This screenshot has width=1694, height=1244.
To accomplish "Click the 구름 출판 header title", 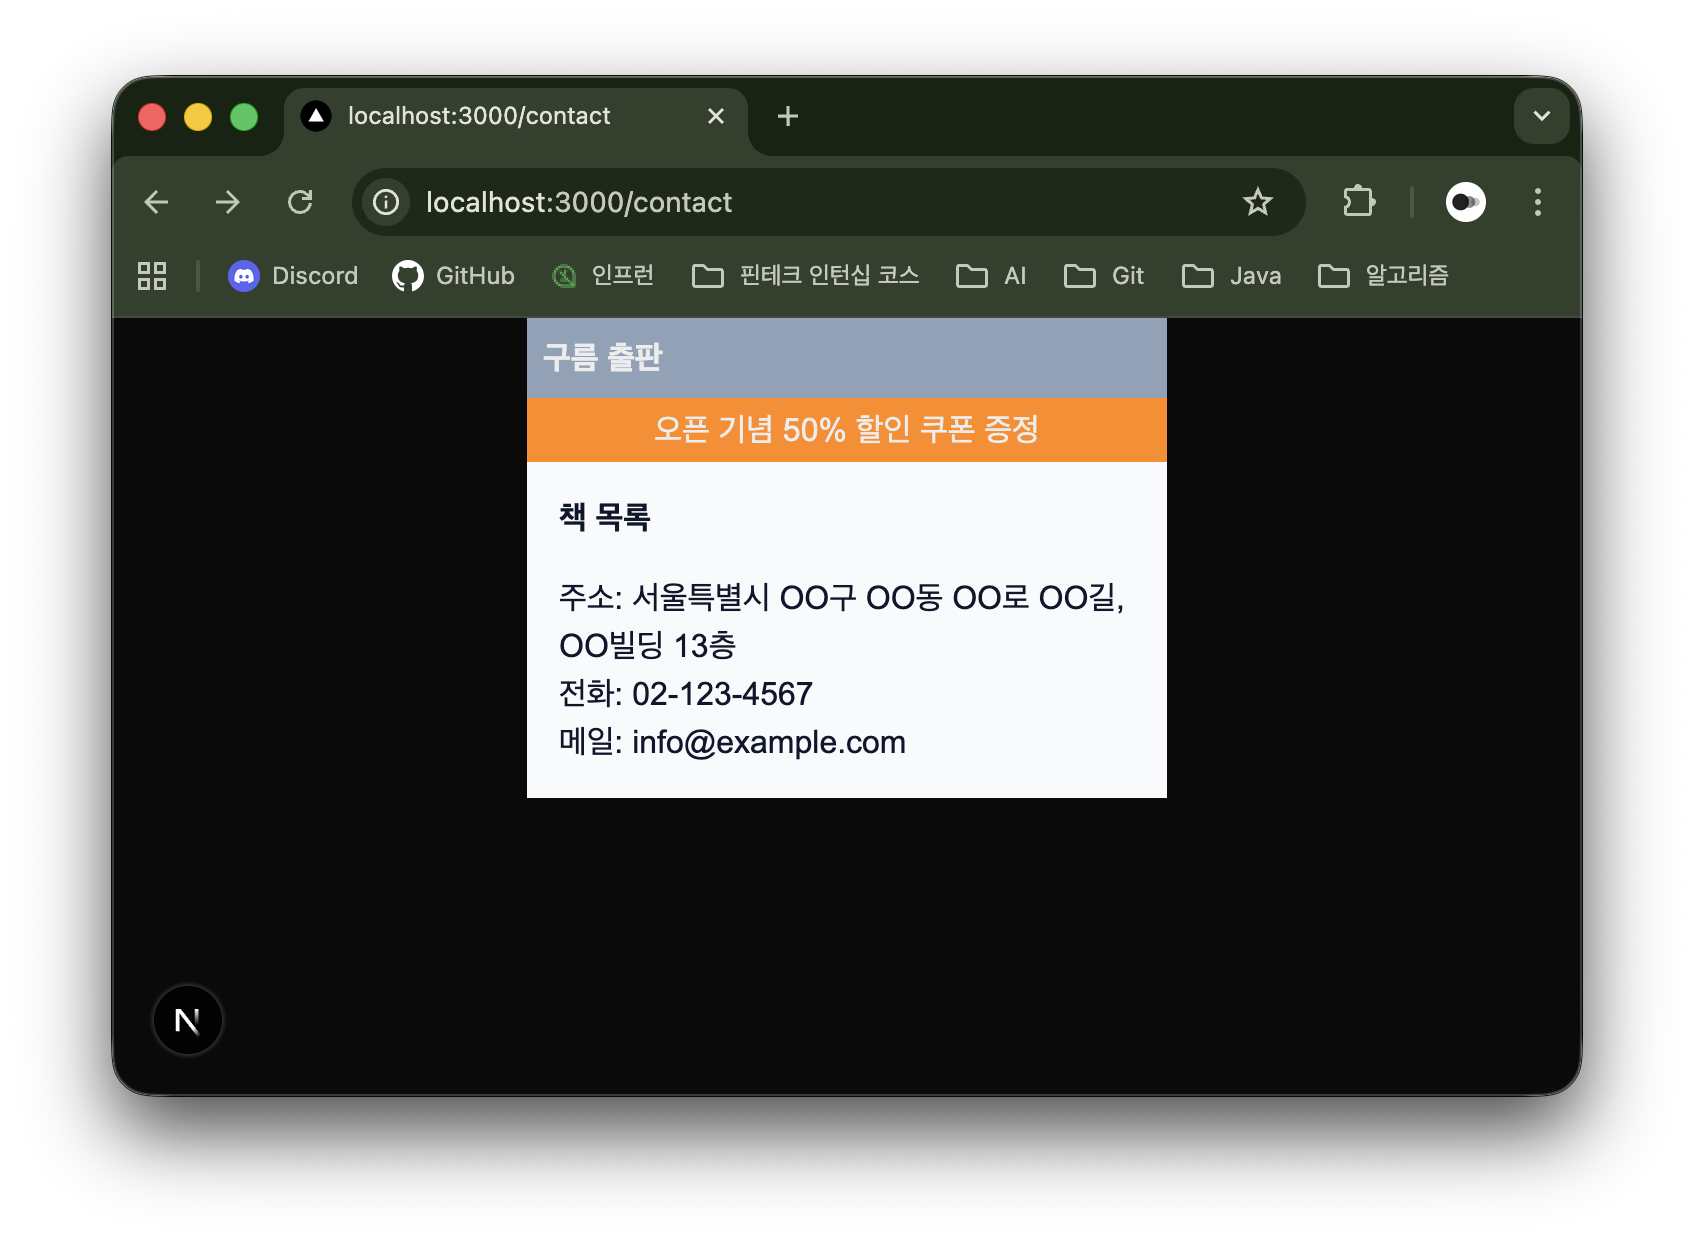I will 602,357.
